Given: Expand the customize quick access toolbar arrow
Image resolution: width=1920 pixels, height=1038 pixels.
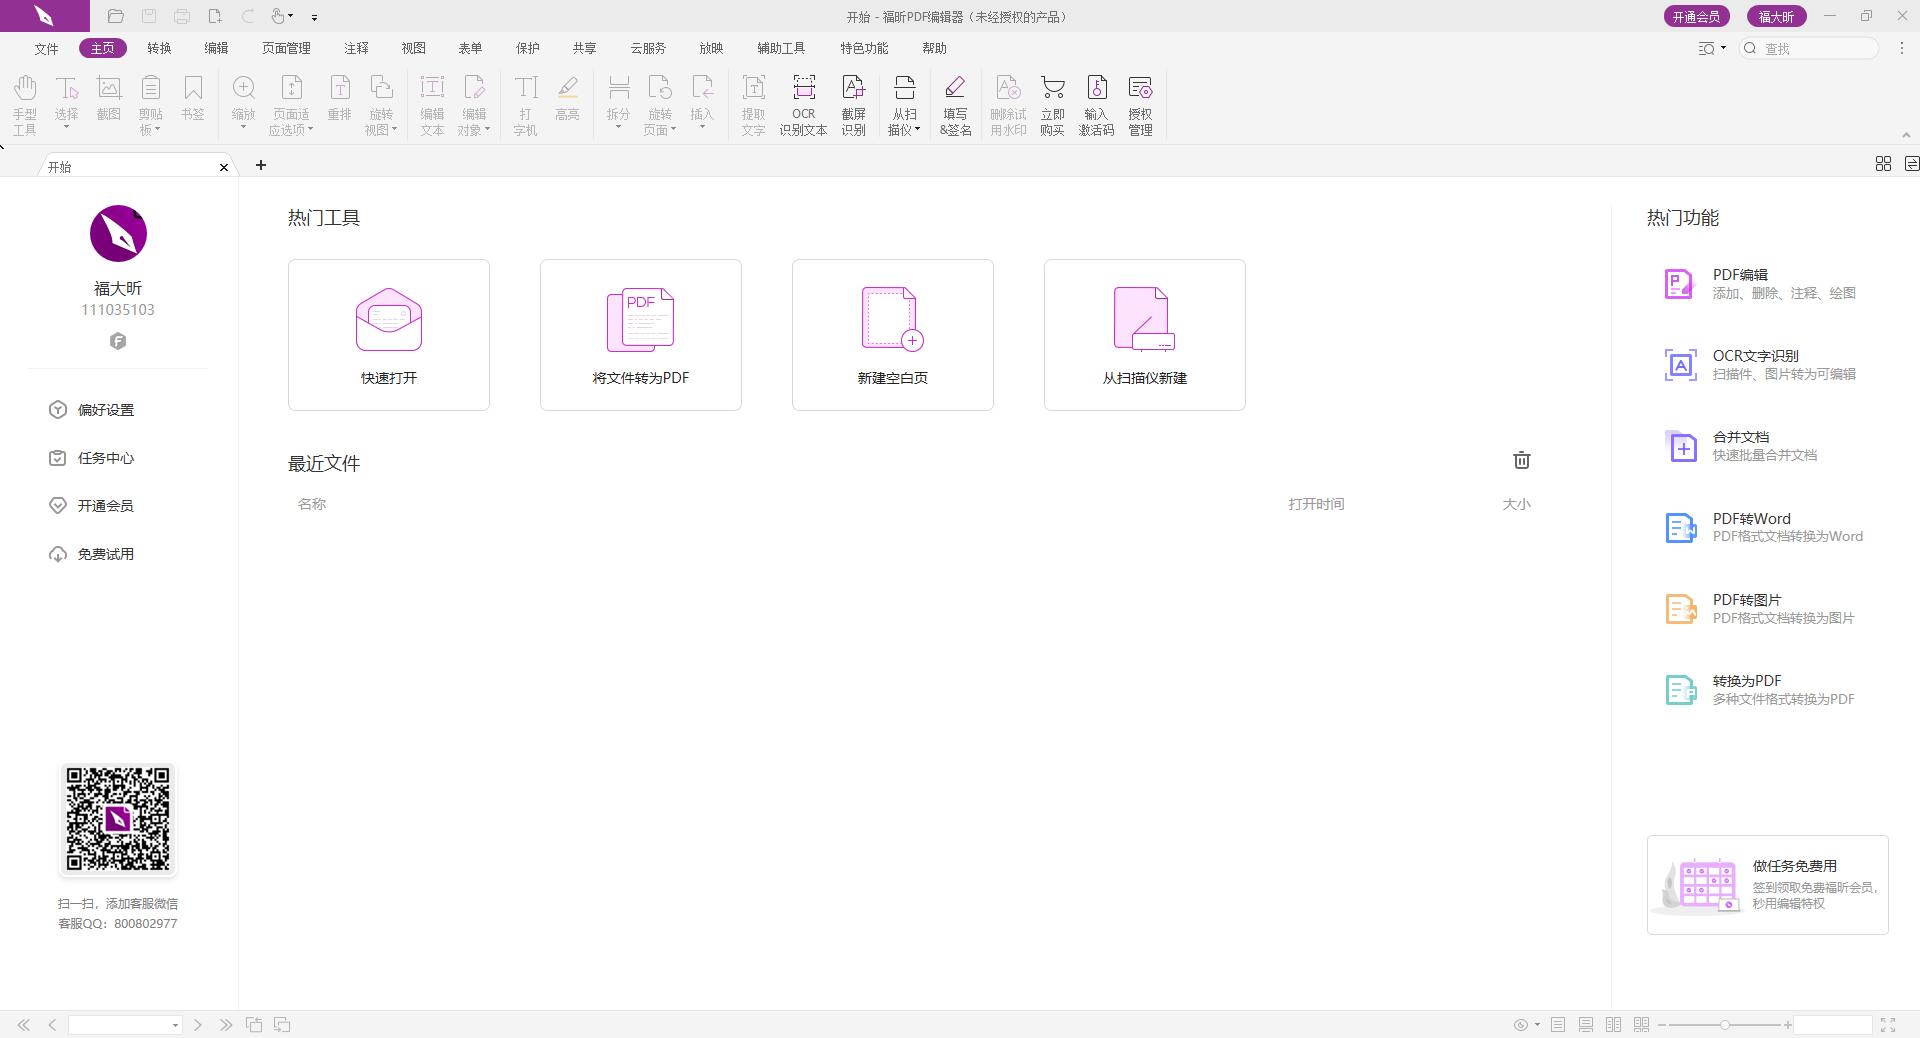Looking at the screenshot, I should [314, 17].
